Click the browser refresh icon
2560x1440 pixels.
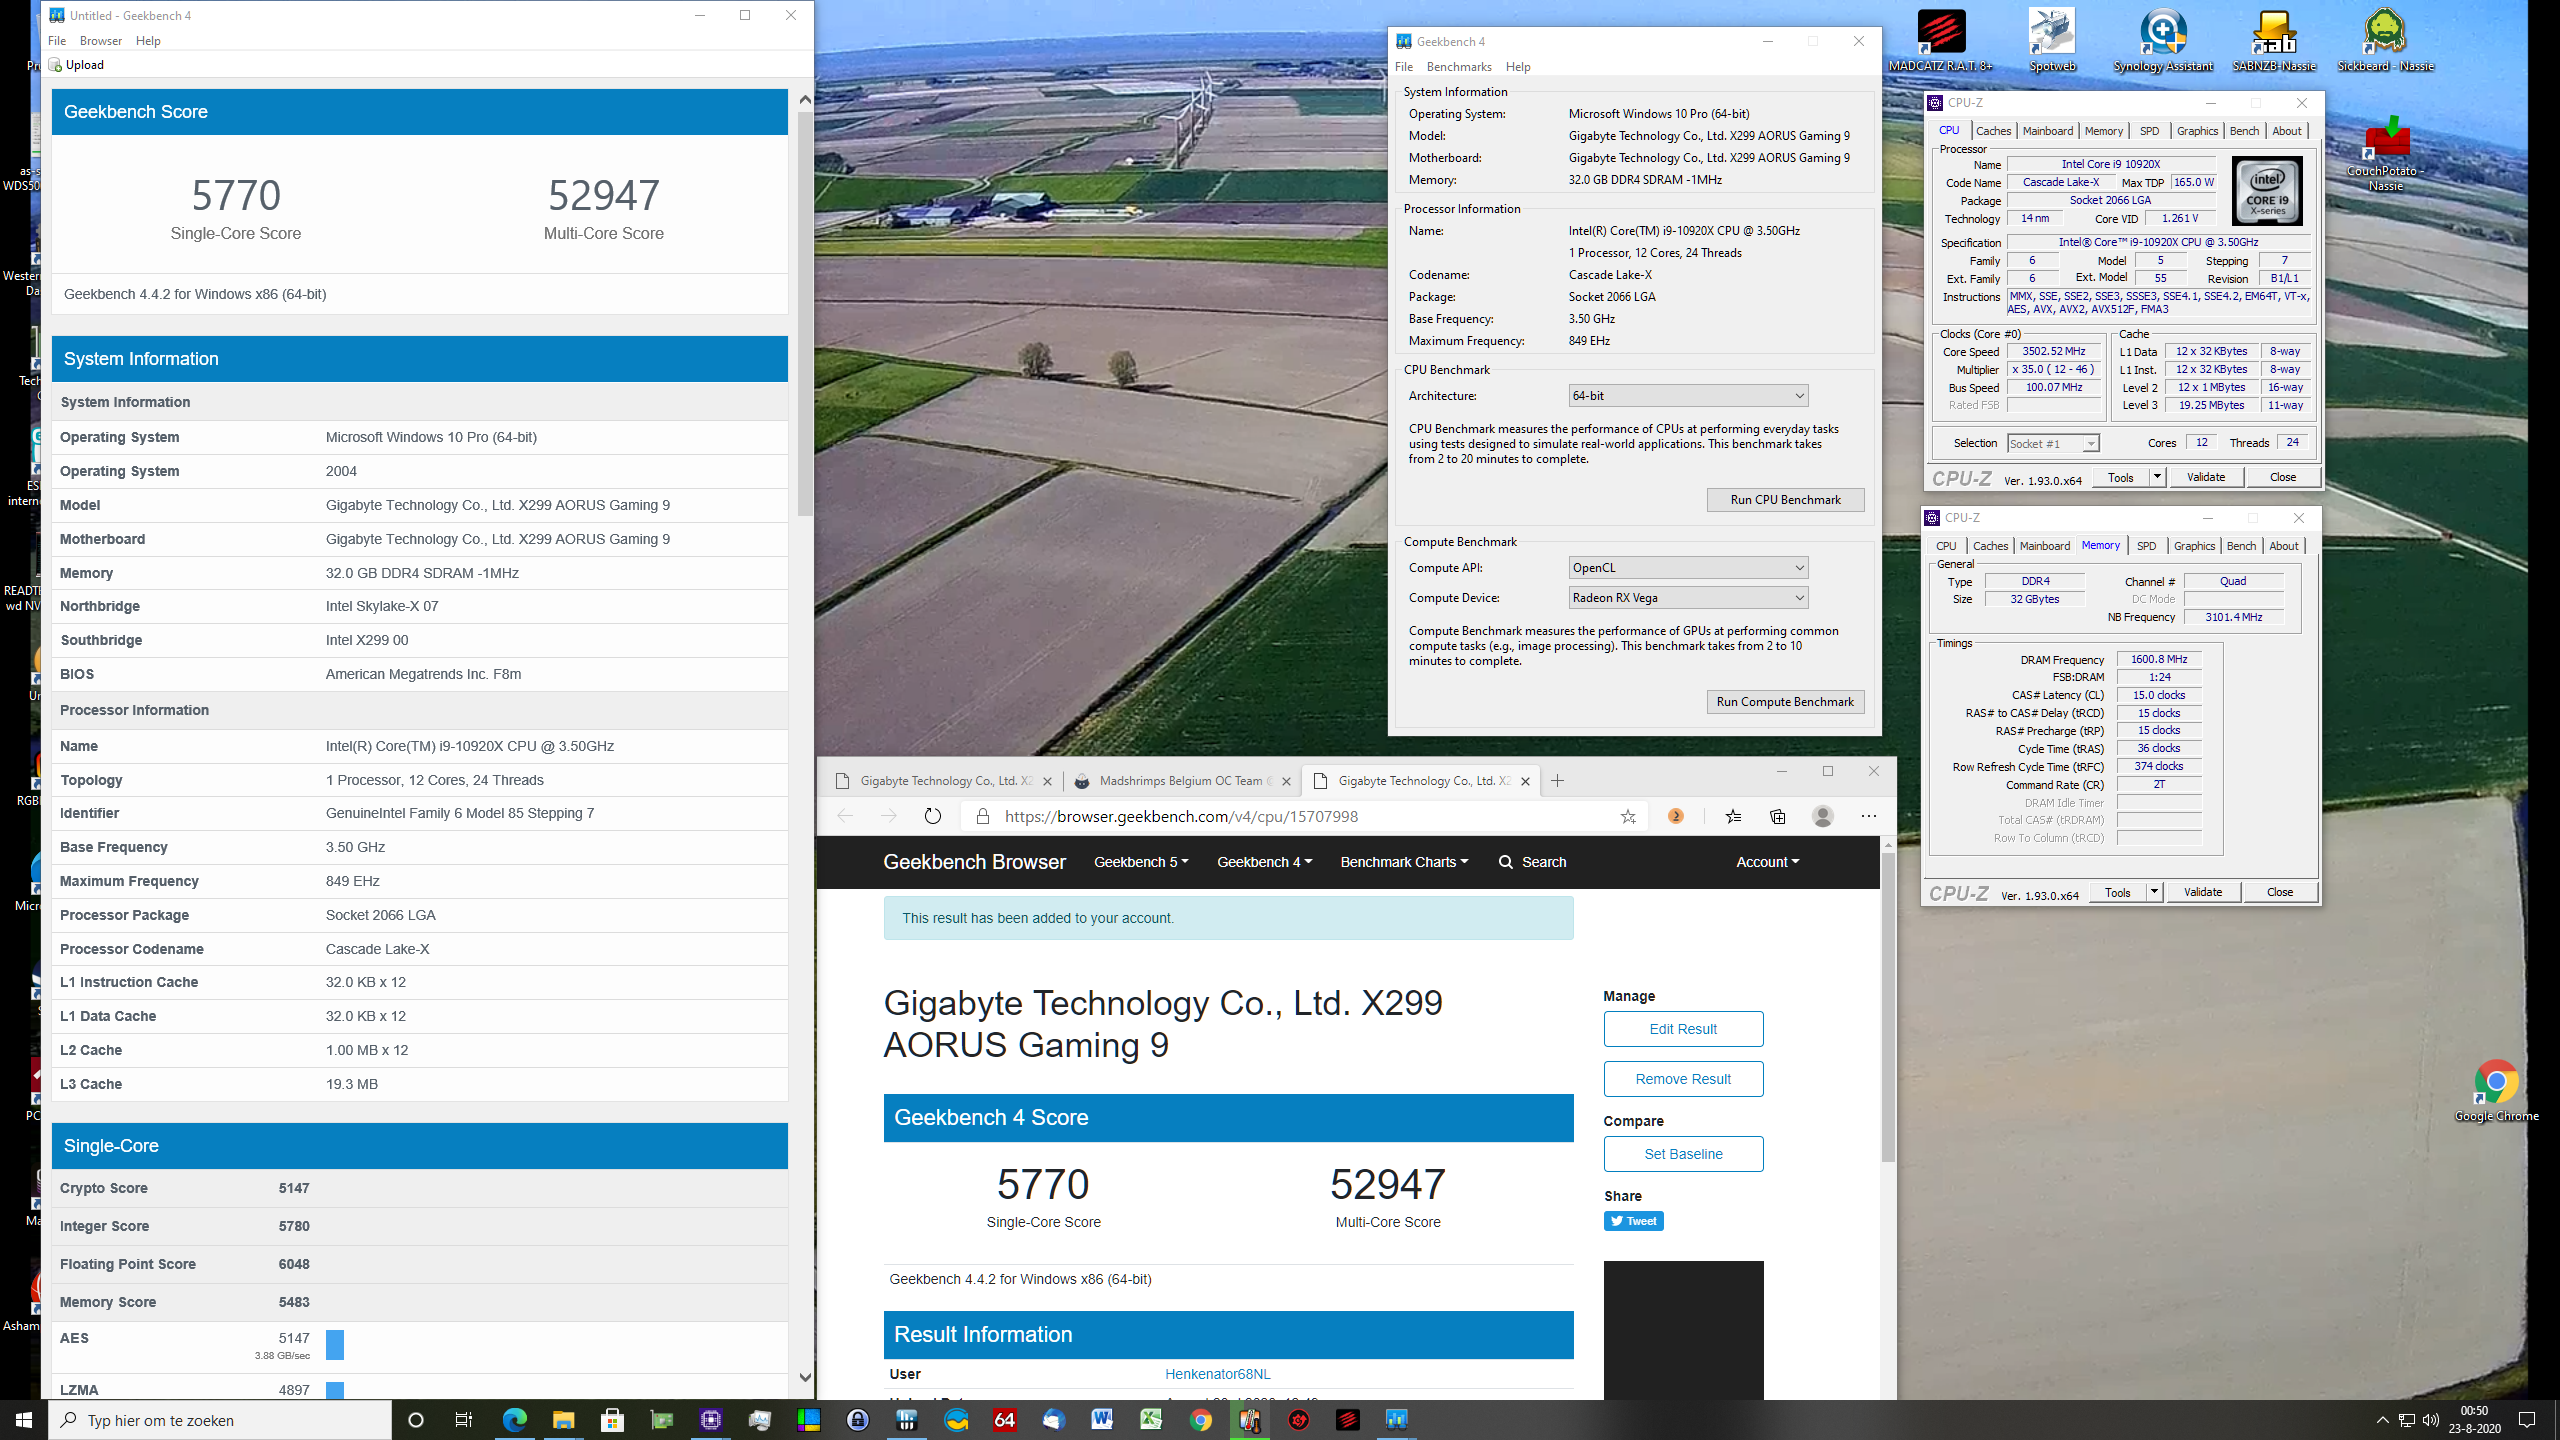[x=932, y=816]
